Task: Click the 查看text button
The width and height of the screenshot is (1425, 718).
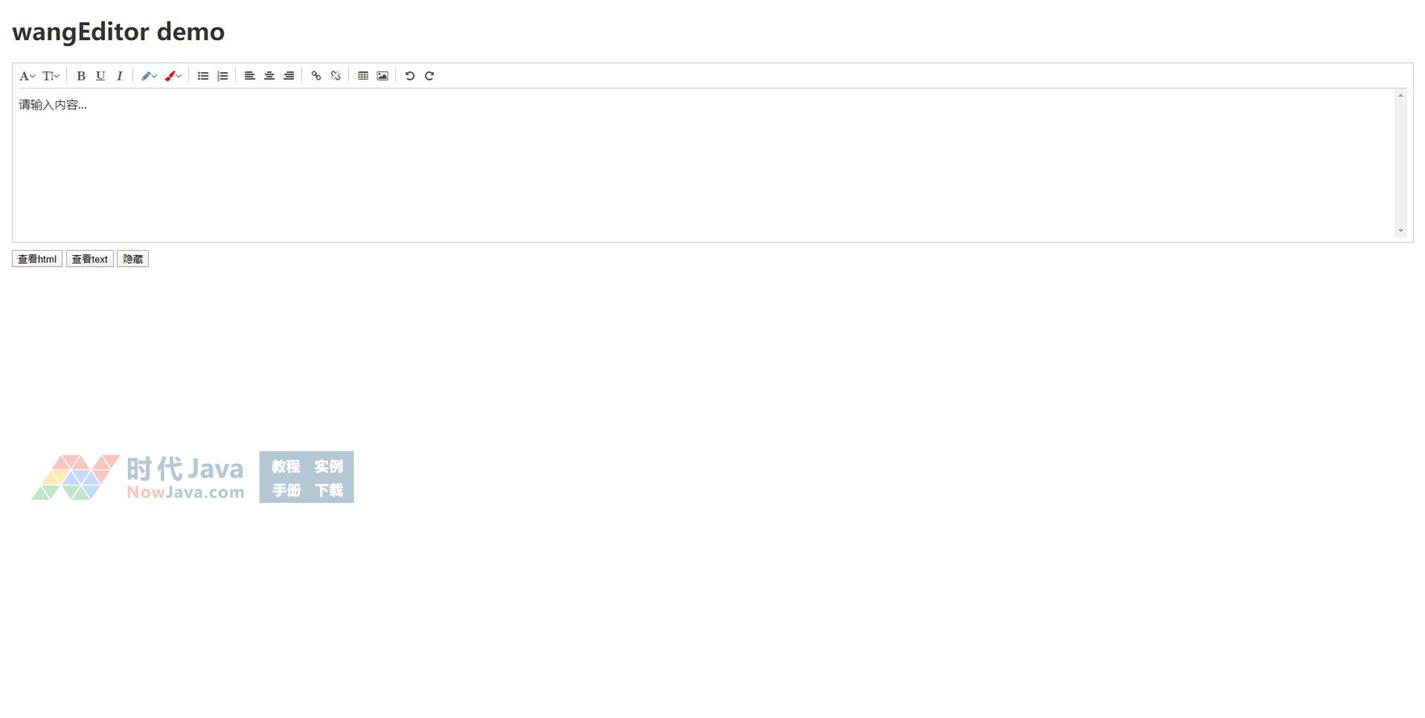Action: 90,259
